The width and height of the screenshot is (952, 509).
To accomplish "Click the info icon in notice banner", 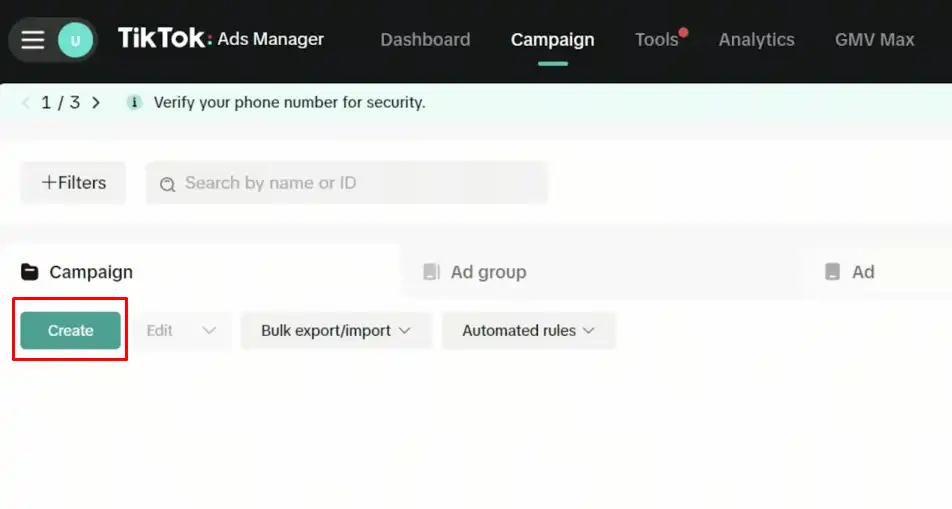I will pyautogui.click(x=134, y=103).
